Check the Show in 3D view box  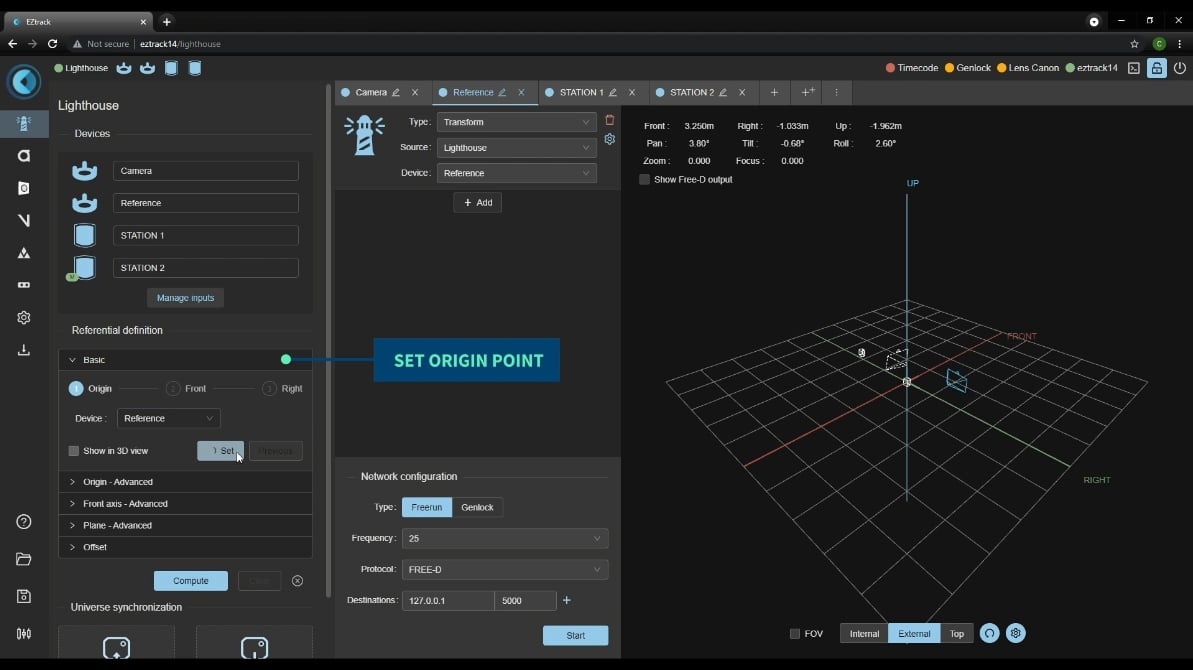point(74,451)
